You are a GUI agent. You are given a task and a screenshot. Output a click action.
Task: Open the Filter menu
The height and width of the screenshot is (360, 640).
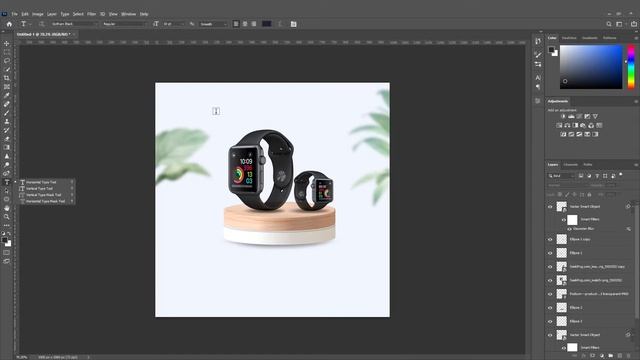91,14
